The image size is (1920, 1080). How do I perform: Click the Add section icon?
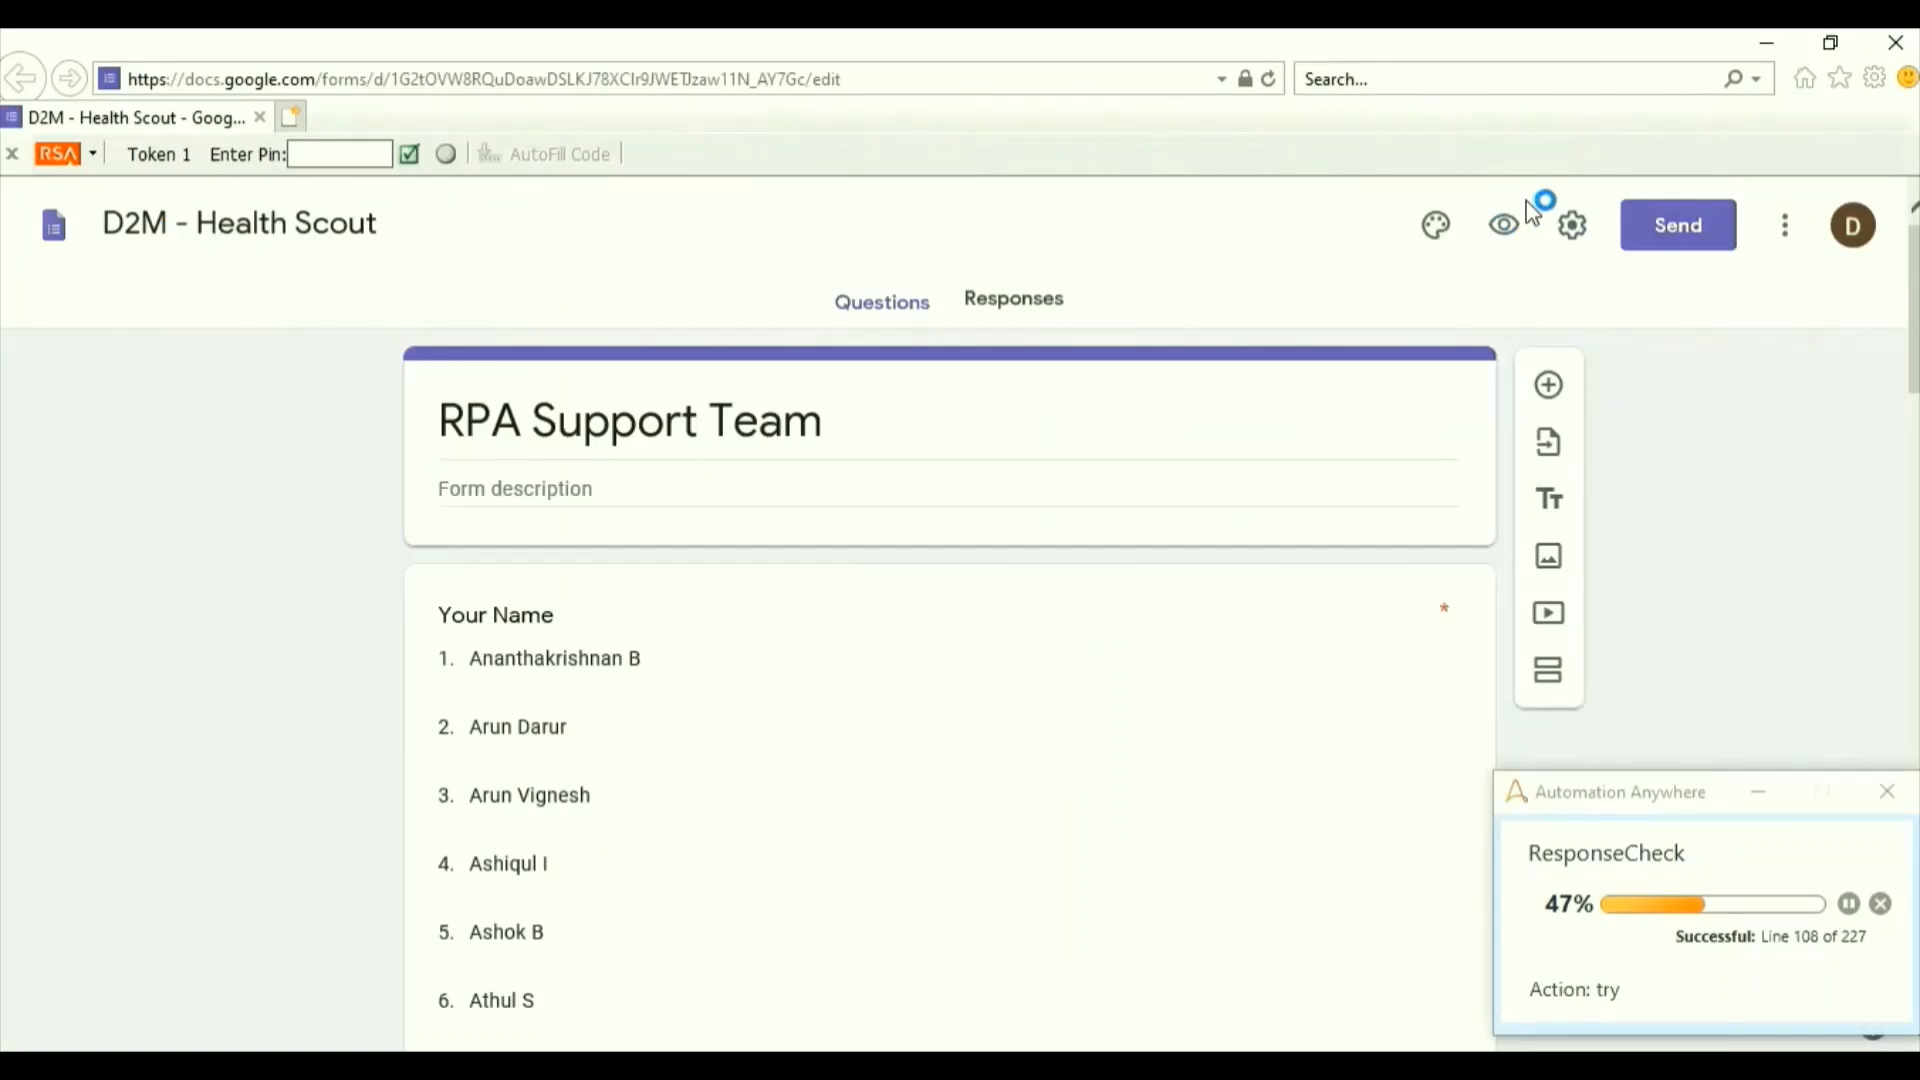click(1548, 670)
